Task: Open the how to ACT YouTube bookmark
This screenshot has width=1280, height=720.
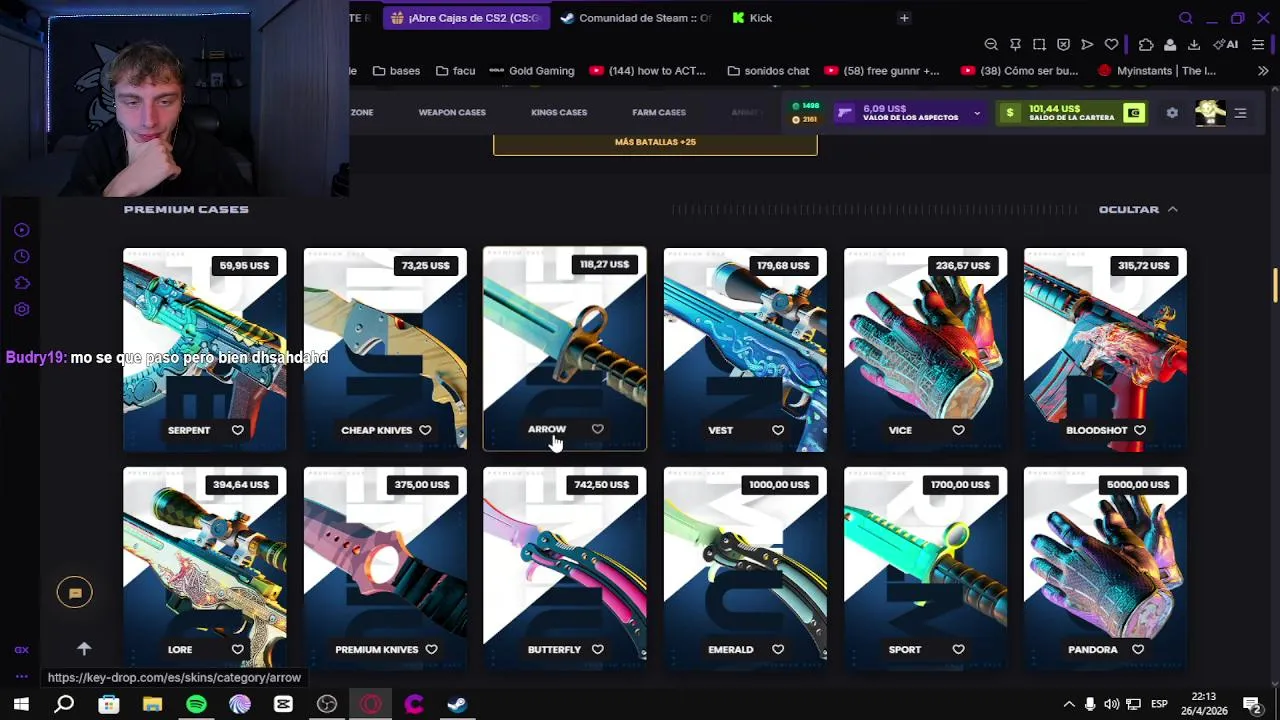Action: 648,71
